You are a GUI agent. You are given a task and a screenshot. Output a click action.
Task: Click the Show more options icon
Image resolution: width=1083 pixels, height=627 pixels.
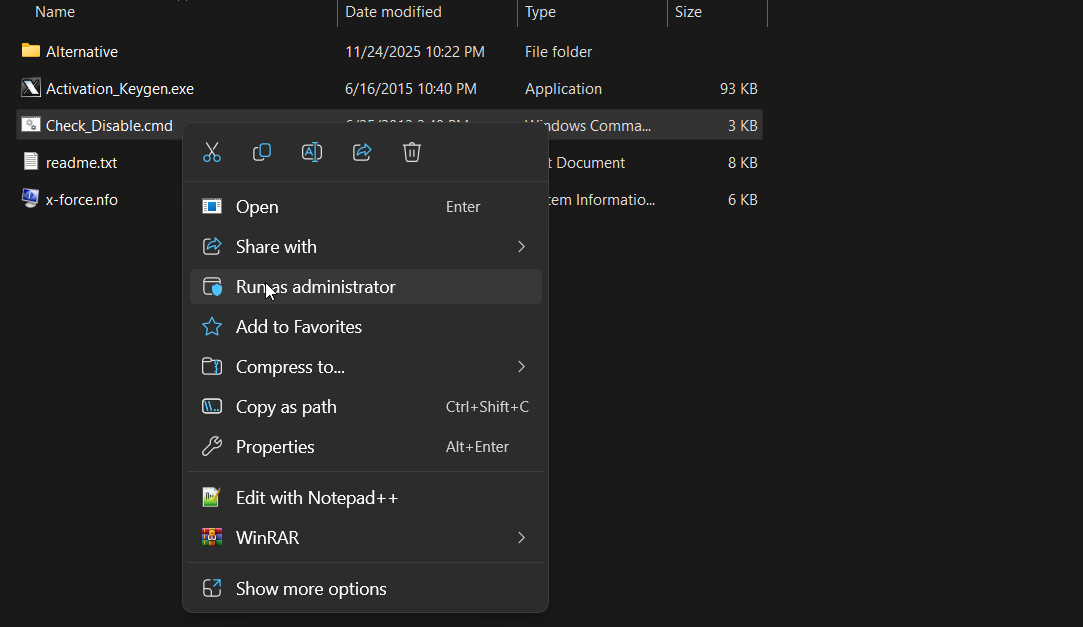pos(211,588)
